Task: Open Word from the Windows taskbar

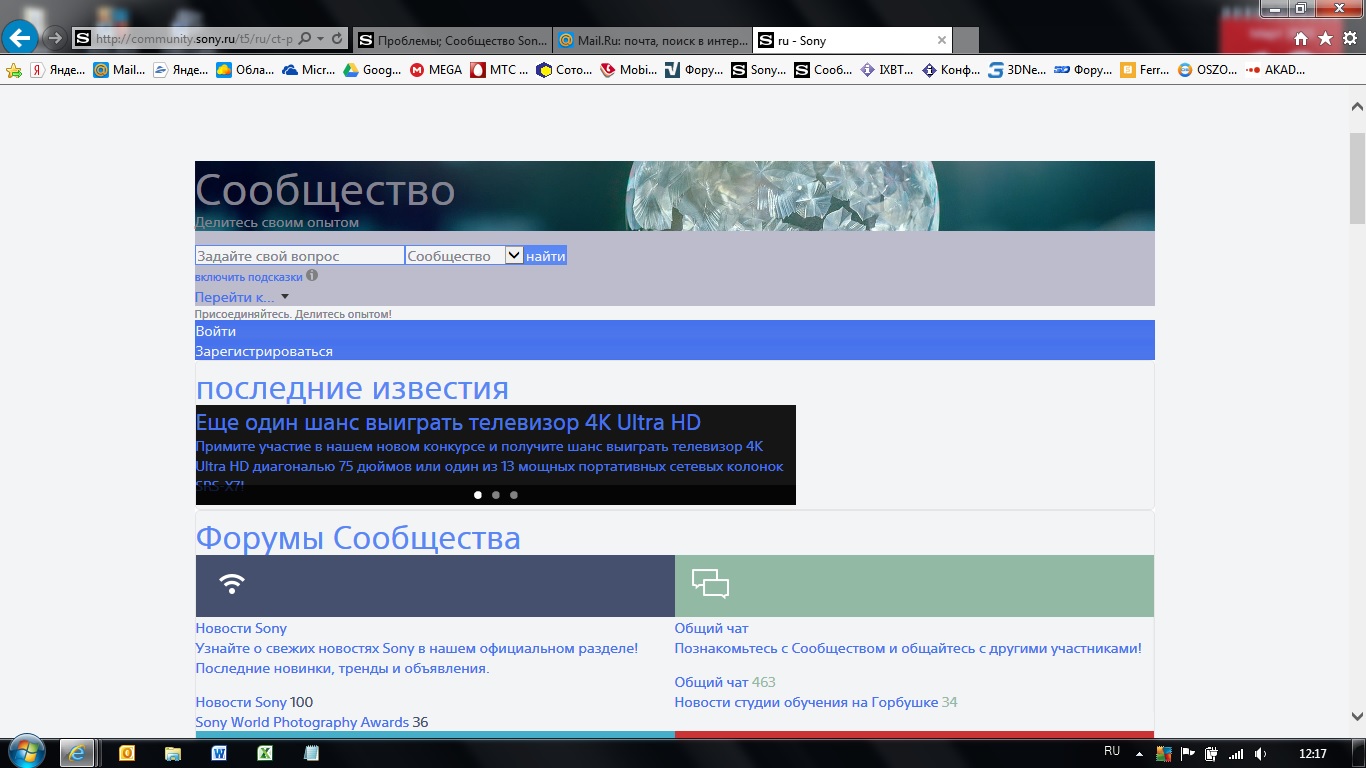Action: point(218,753)
